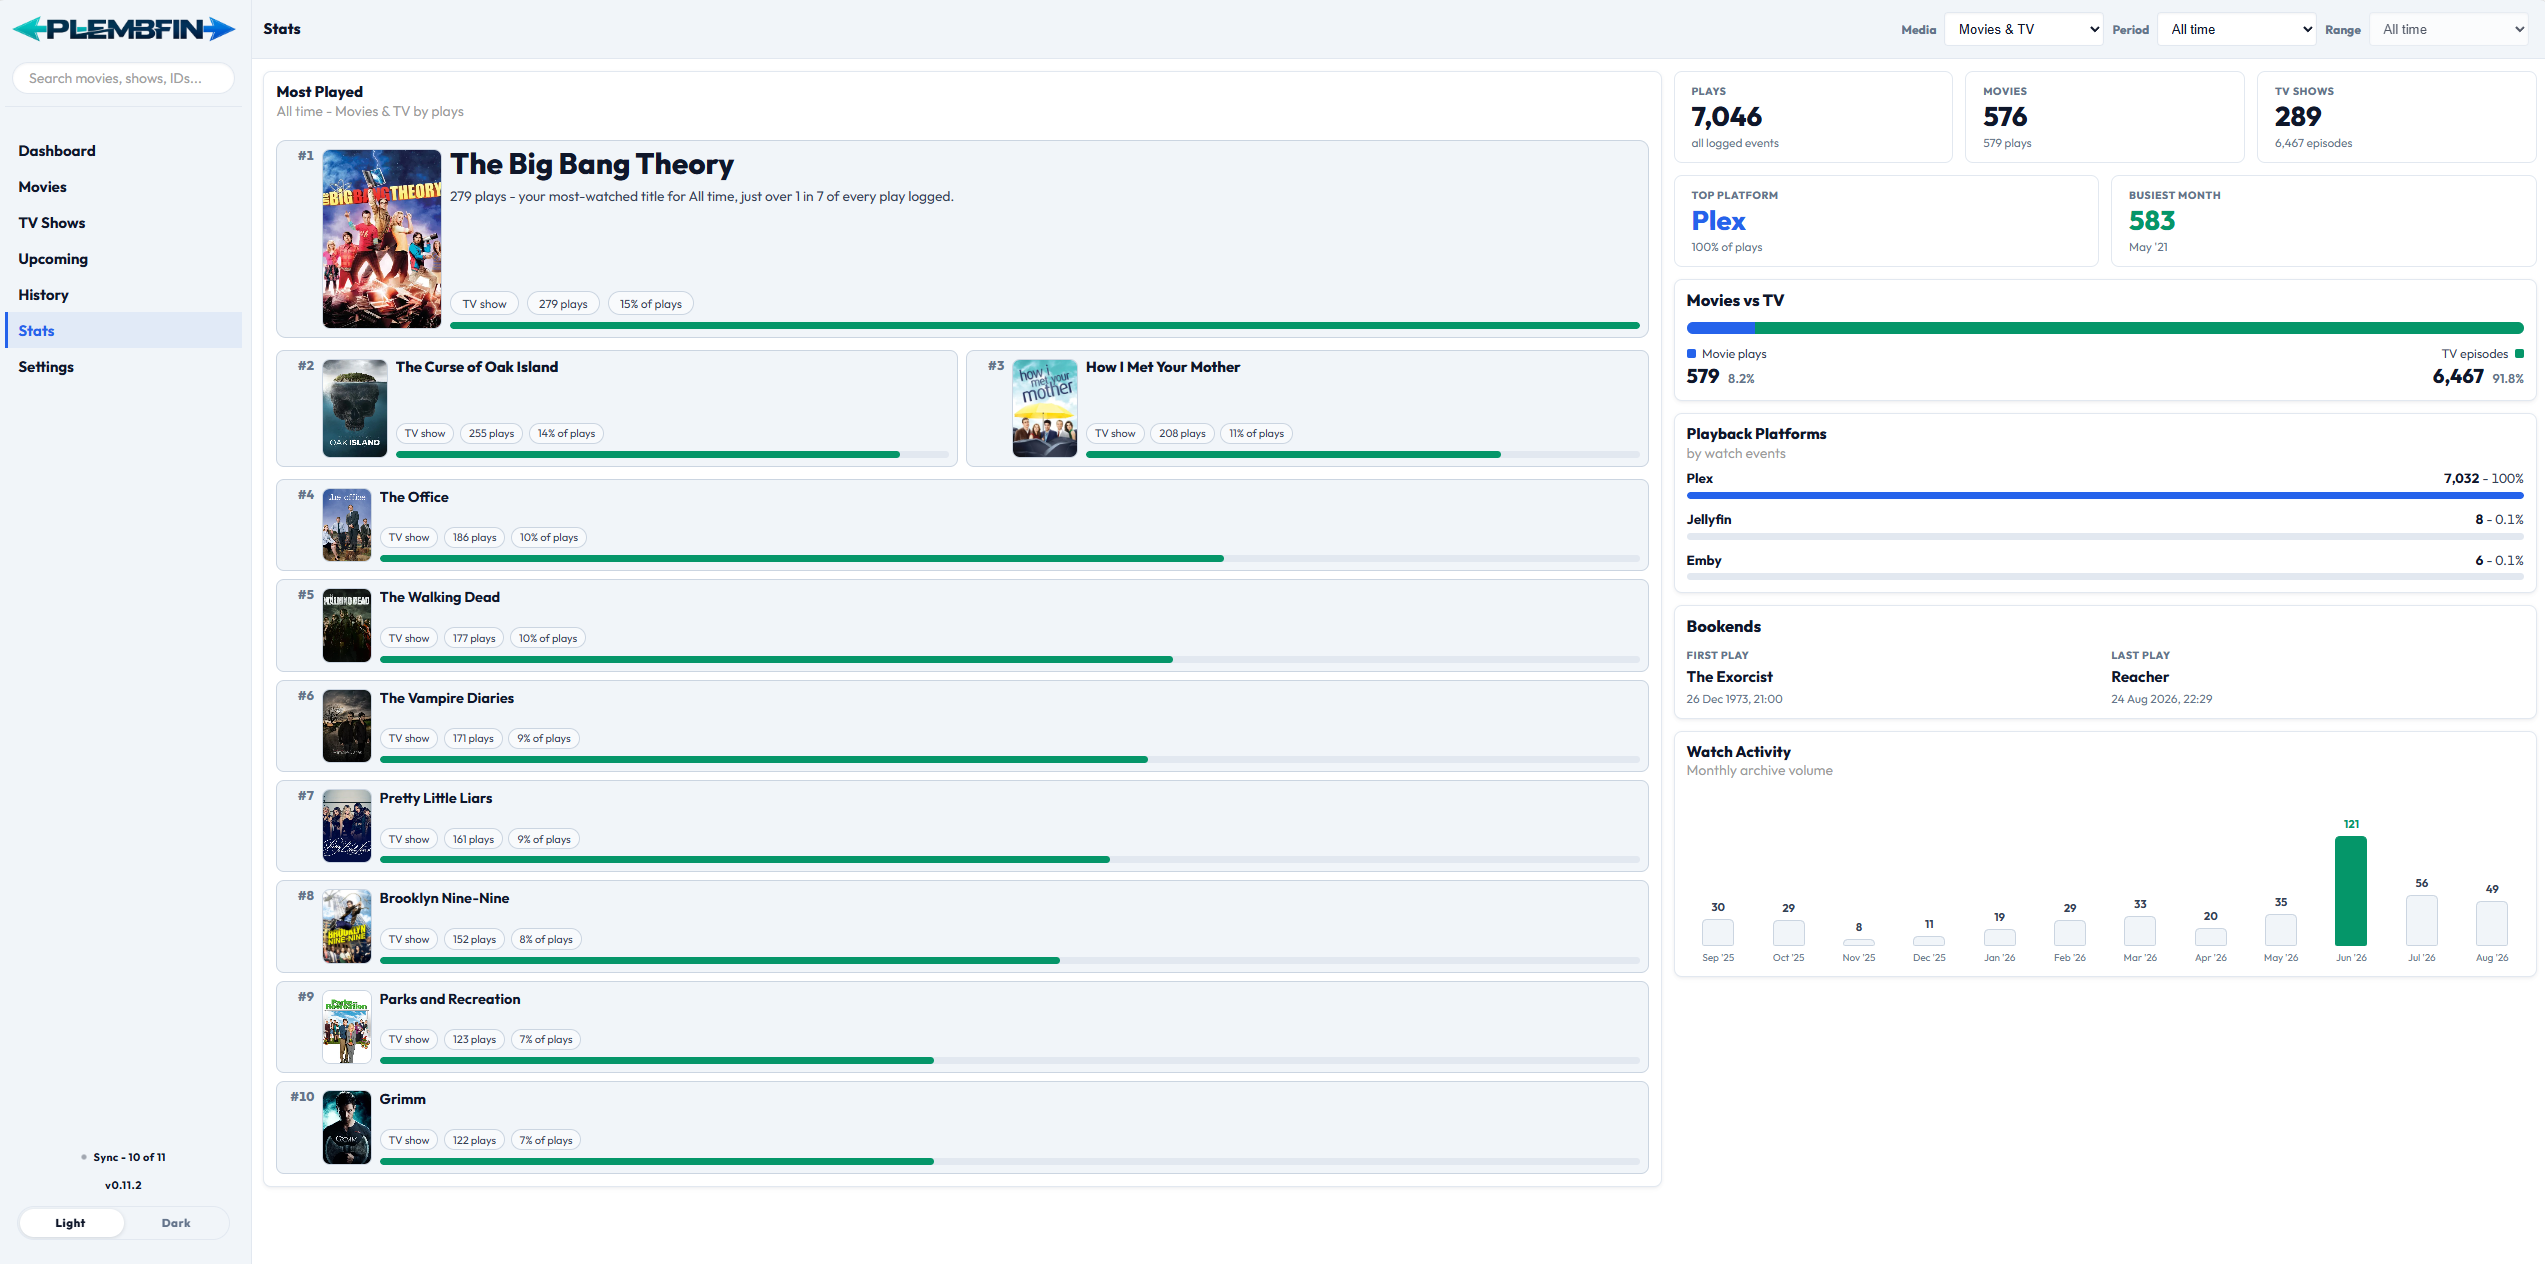Open The Curse of Oak Island poster

(x=355, y=408)
